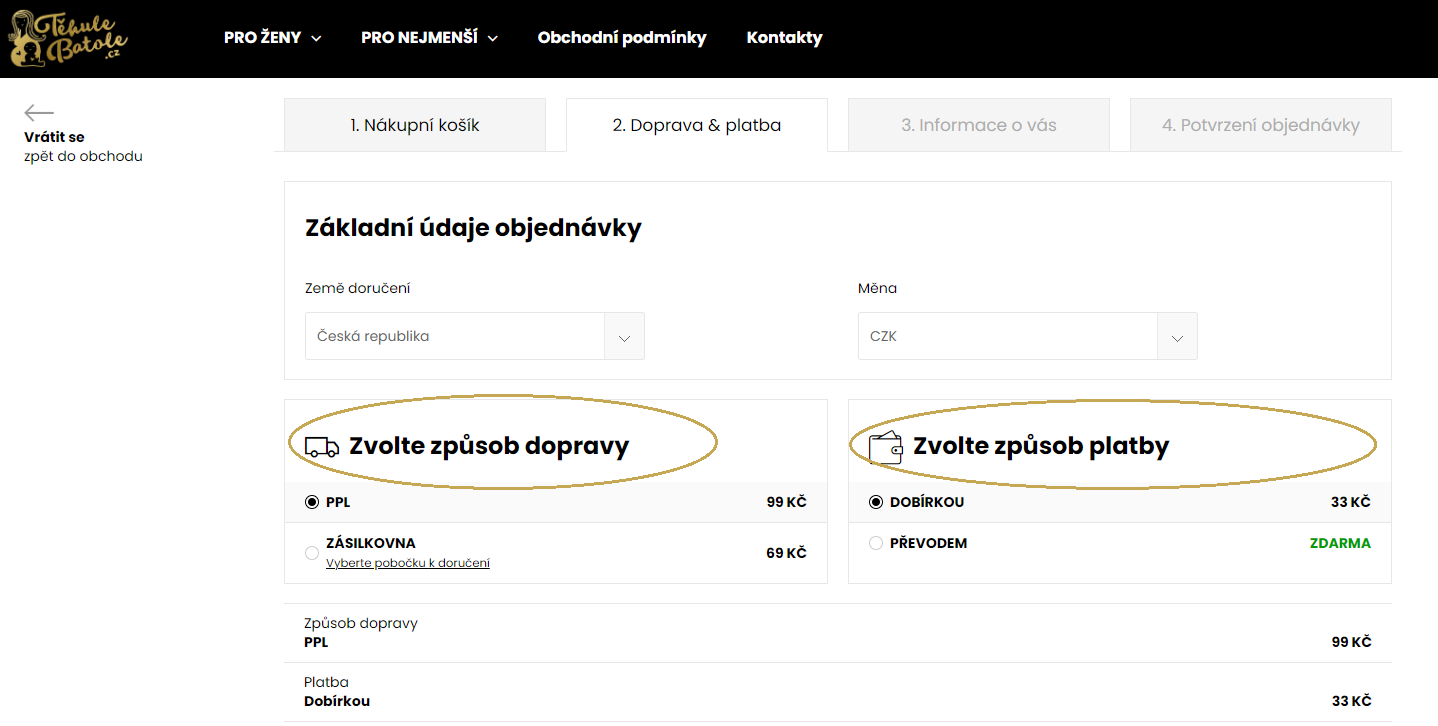
Task: Expand the PRO ŽENY menu
Action: click(x=273, y=38)
